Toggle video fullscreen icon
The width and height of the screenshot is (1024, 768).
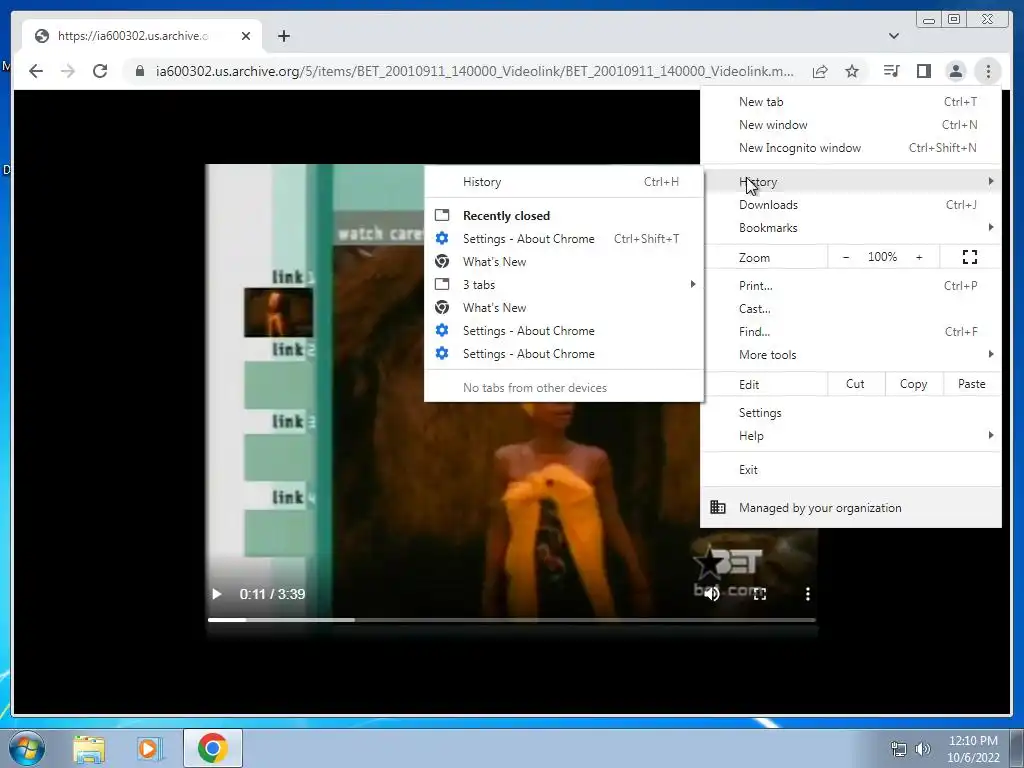[760, 594]
